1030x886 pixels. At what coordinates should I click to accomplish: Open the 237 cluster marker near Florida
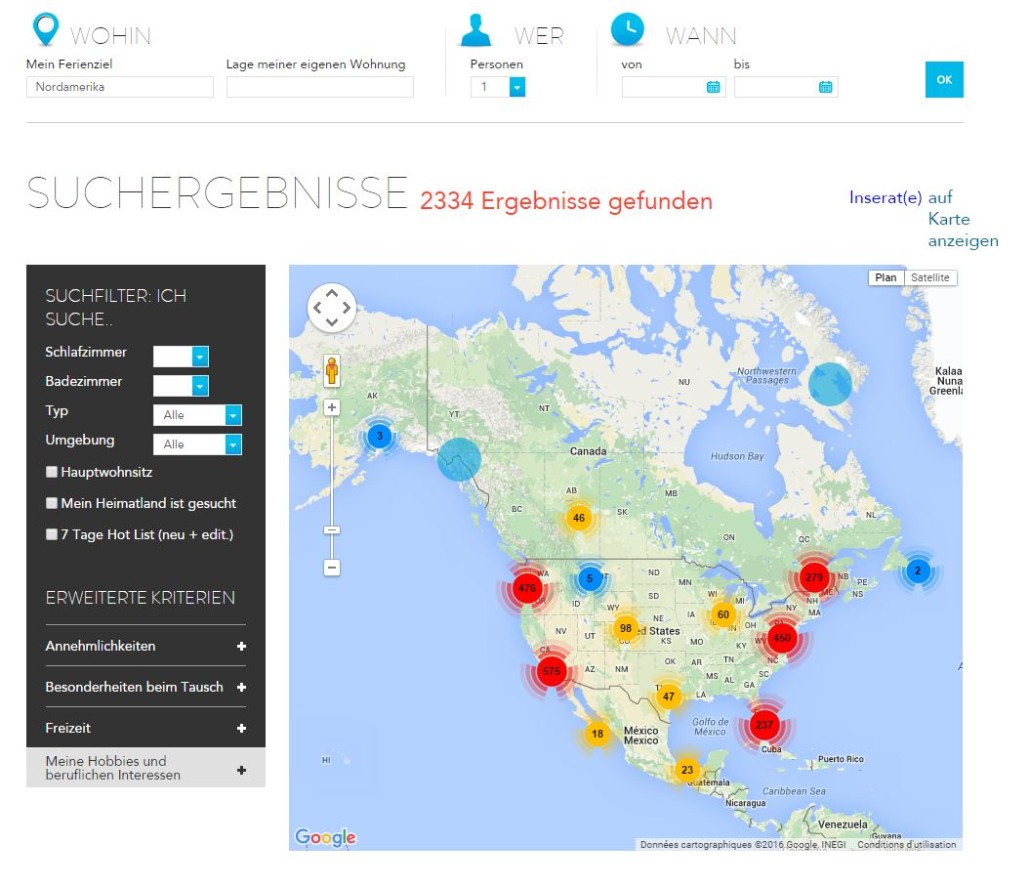pyautogui.click(x=763, y=724)
